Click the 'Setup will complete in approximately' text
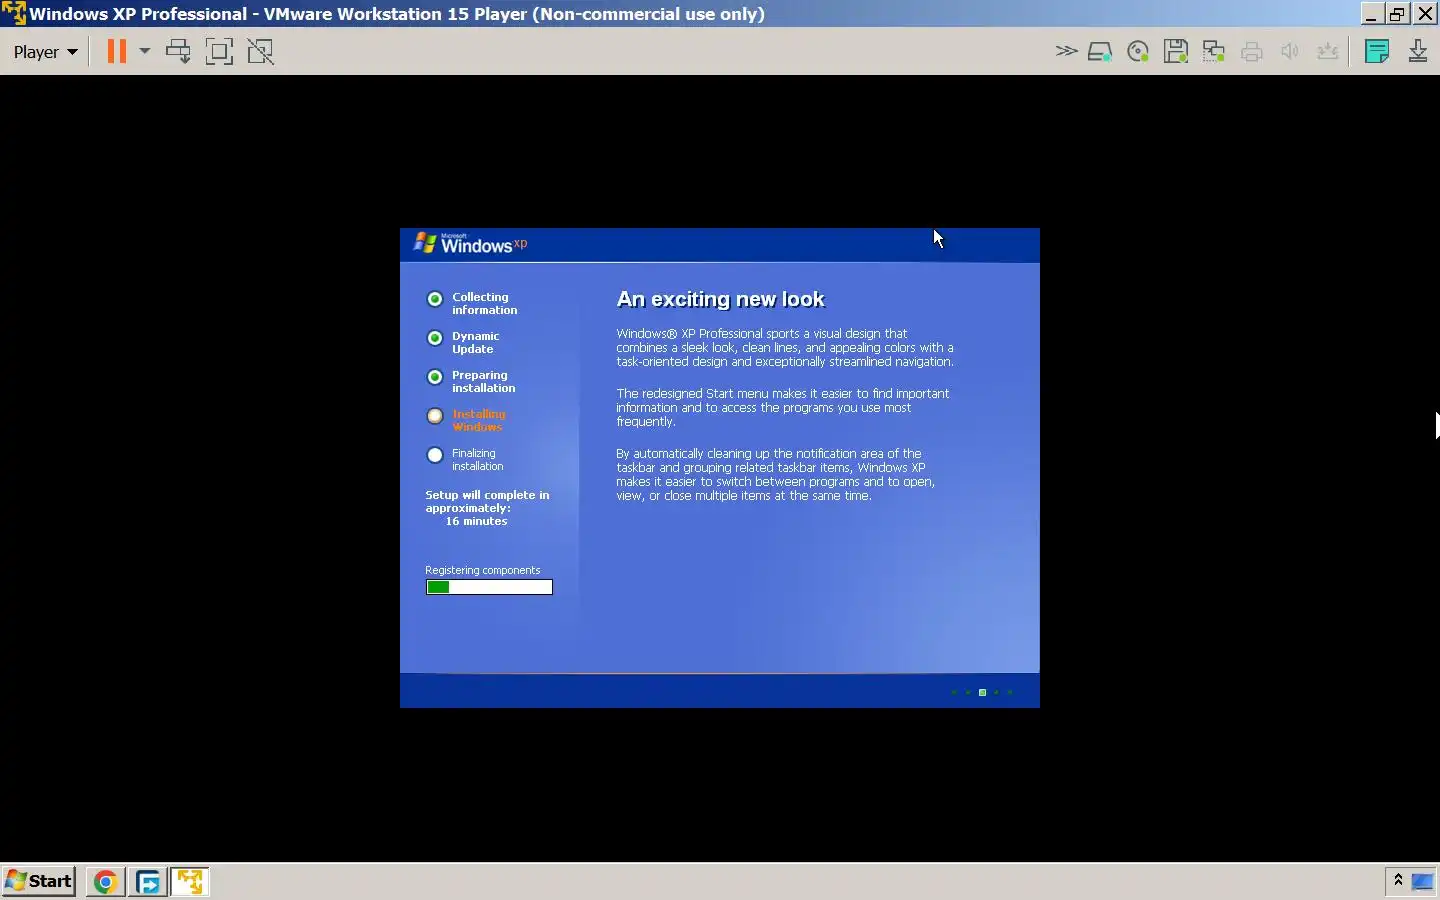This screenshot has height=900, width=1440. (x=487, y=502)
